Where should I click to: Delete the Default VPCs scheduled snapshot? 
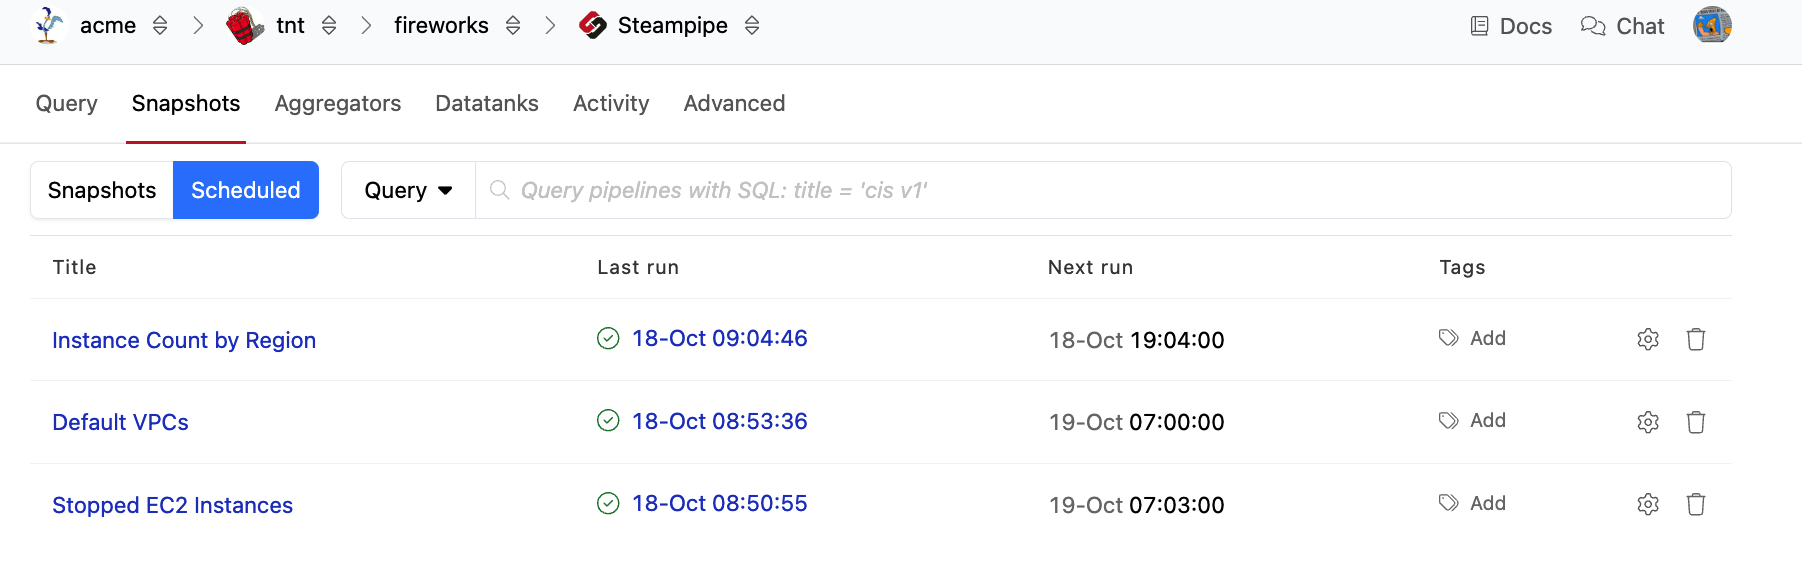pyautogui.click(x=1696, y=422)
